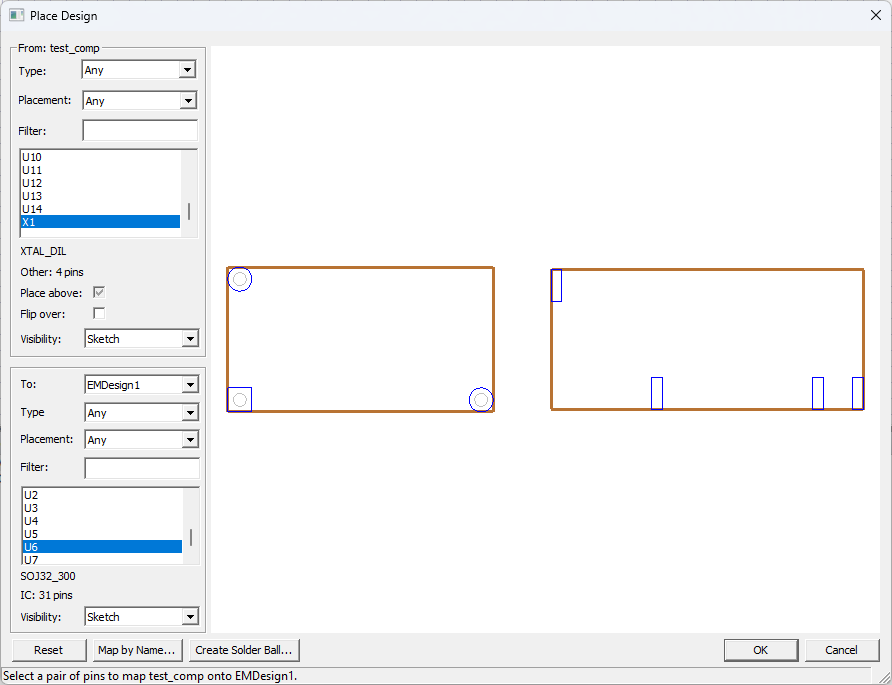Viewport: 892px width, 685px height.
Task: Open the From section Type dropdown
Action: (188, 69)
